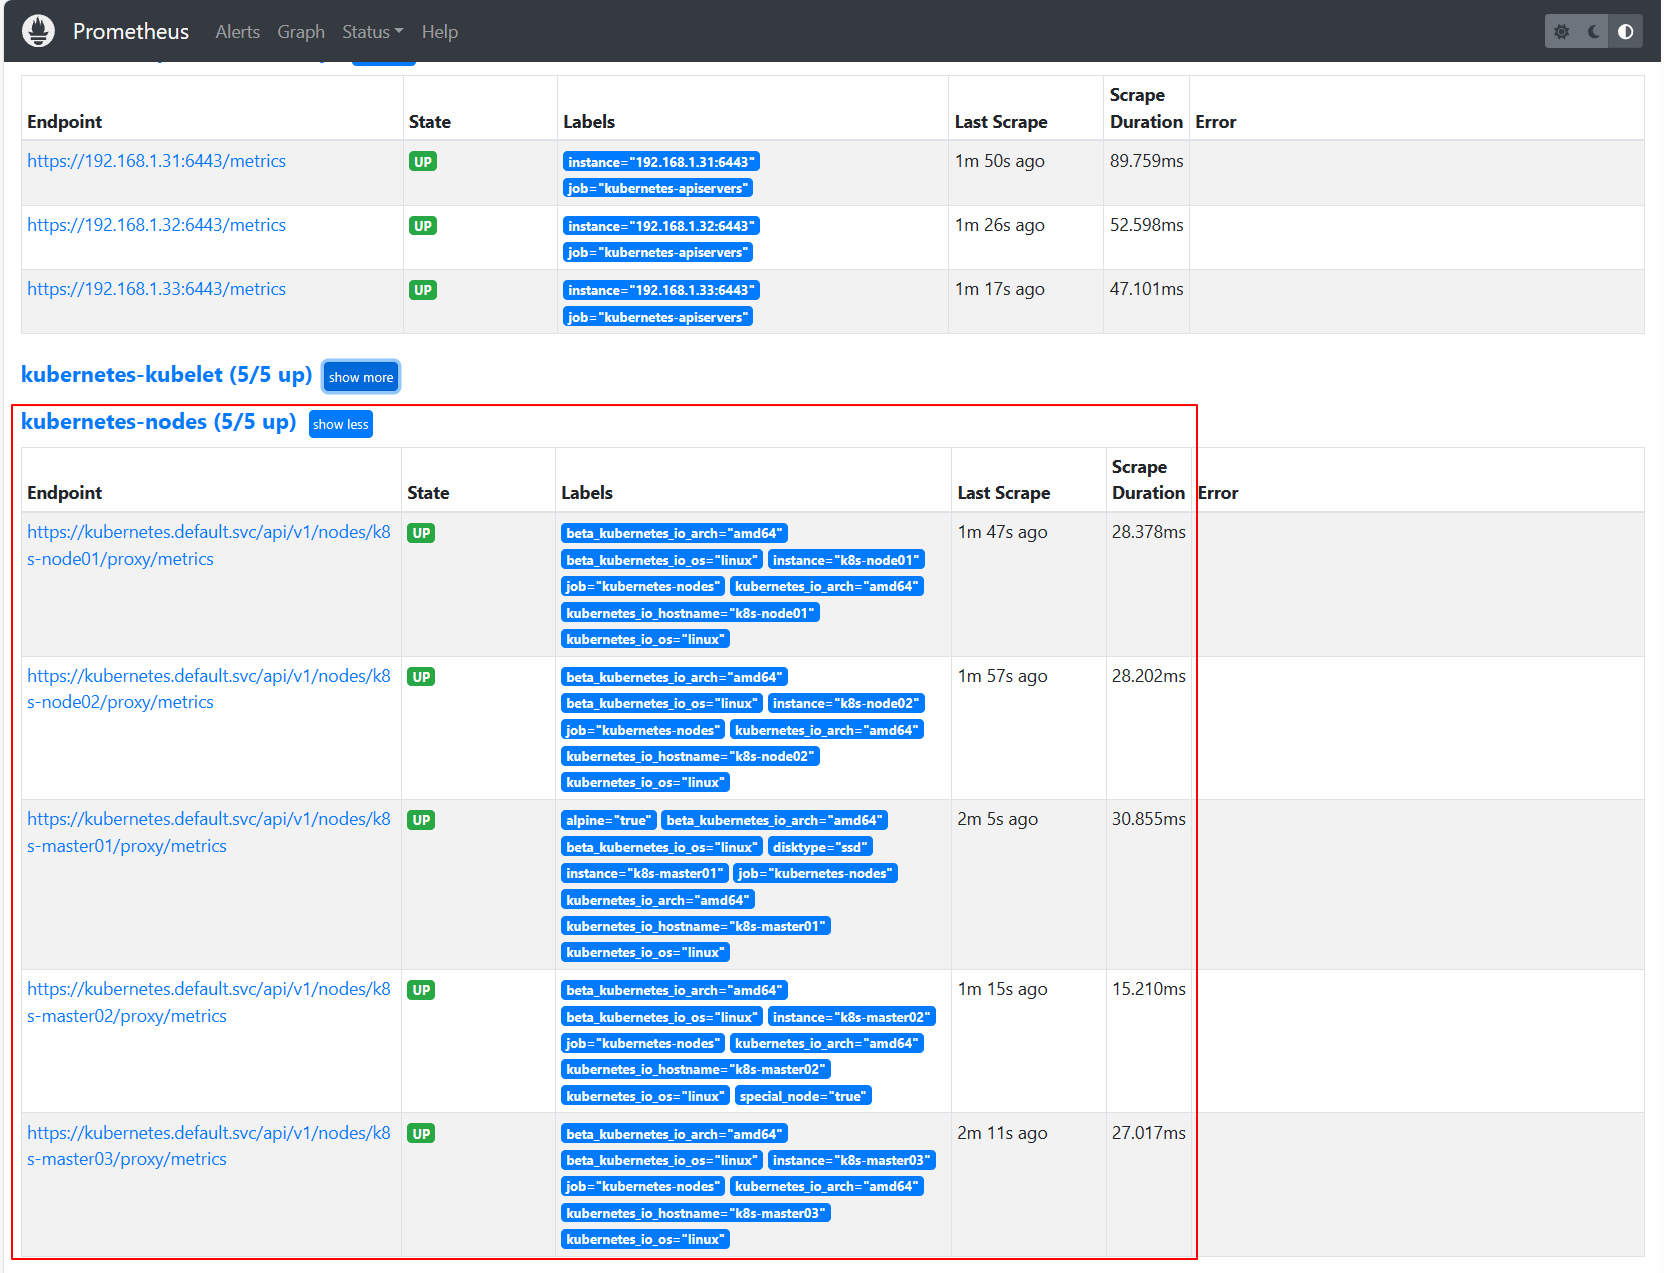This screenshot has width=1664, height=1273.
Task: Open the 192.168.1.32:6443 metrics endpoint
Action: (x=157, y=225)
